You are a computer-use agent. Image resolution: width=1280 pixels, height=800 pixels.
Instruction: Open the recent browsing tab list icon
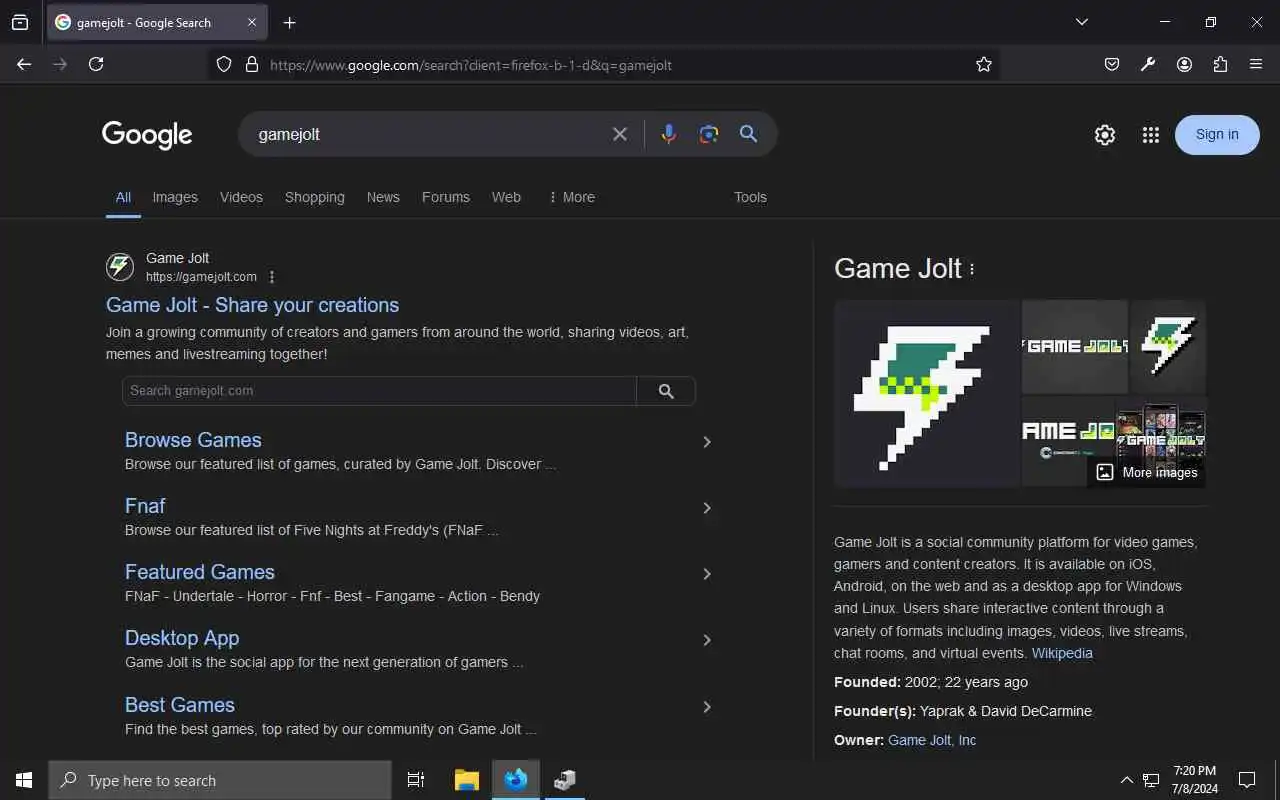point(20,22)
